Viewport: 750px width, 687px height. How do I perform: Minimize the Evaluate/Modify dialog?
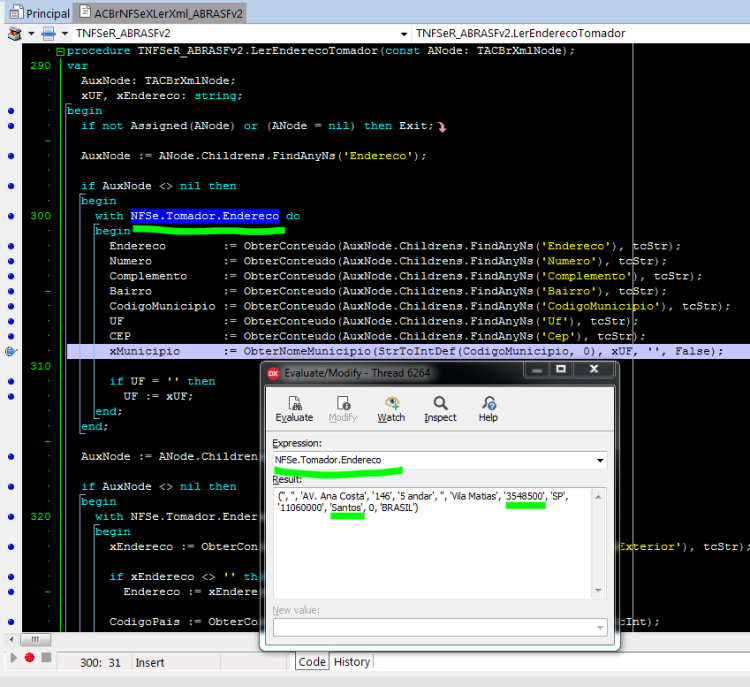tap(537, 370)
